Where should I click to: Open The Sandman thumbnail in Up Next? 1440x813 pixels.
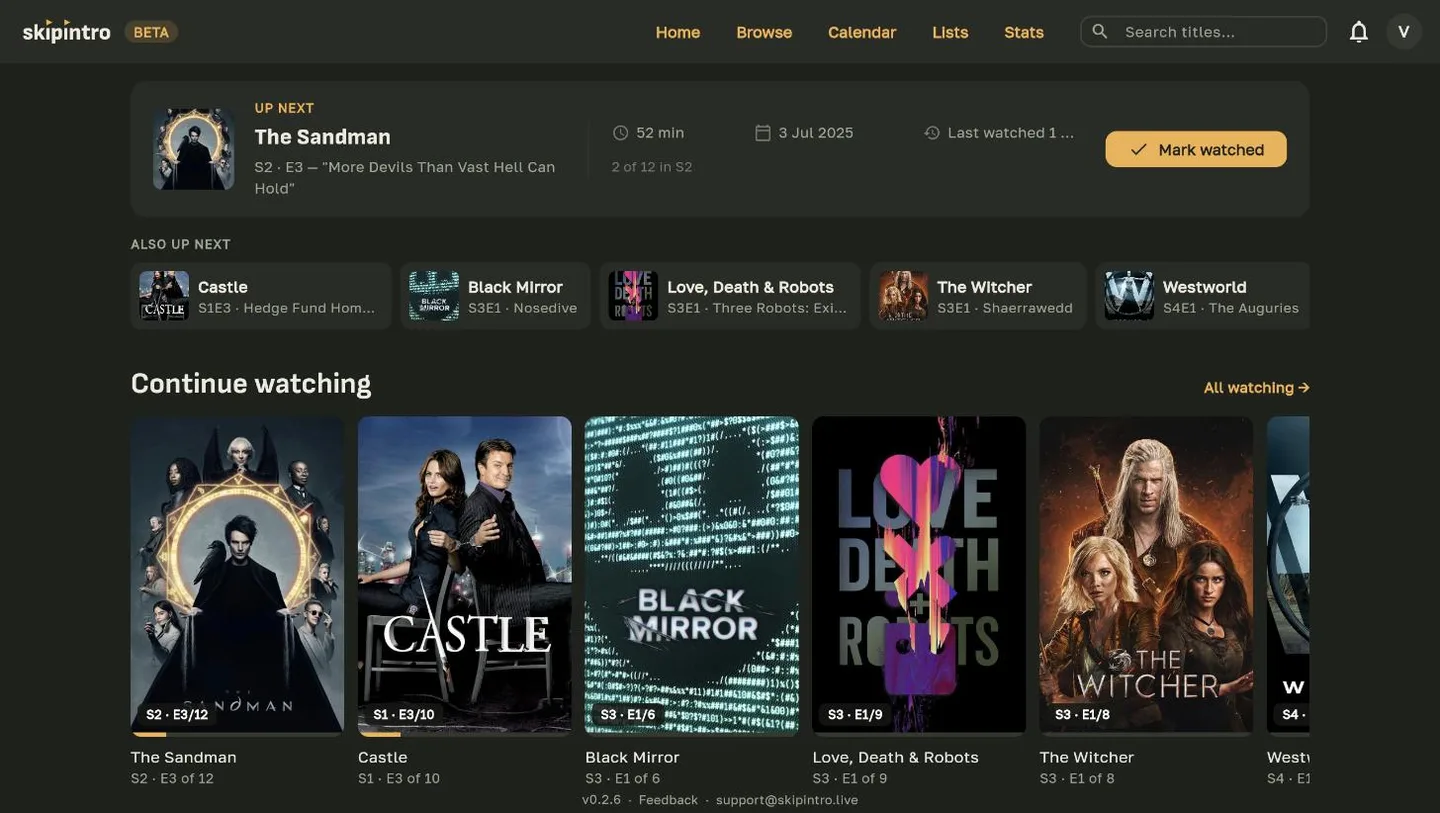pos(193,149)
